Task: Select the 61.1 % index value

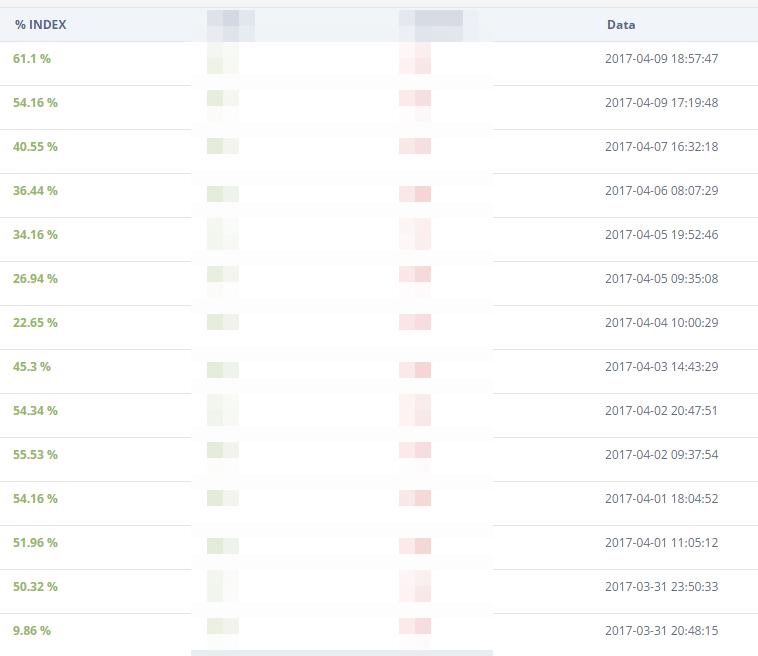Action: point(32,58)
